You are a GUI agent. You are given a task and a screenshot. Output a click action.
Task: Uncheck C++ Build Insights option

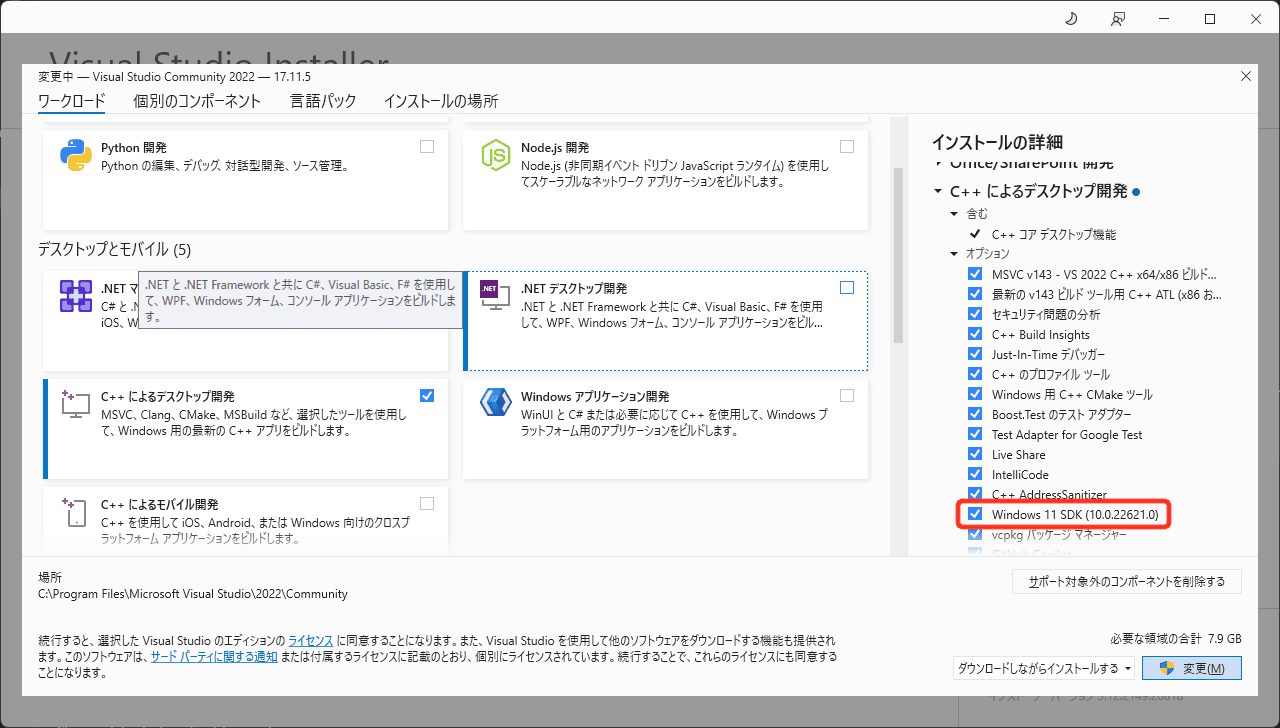click(x=975, y=334)
